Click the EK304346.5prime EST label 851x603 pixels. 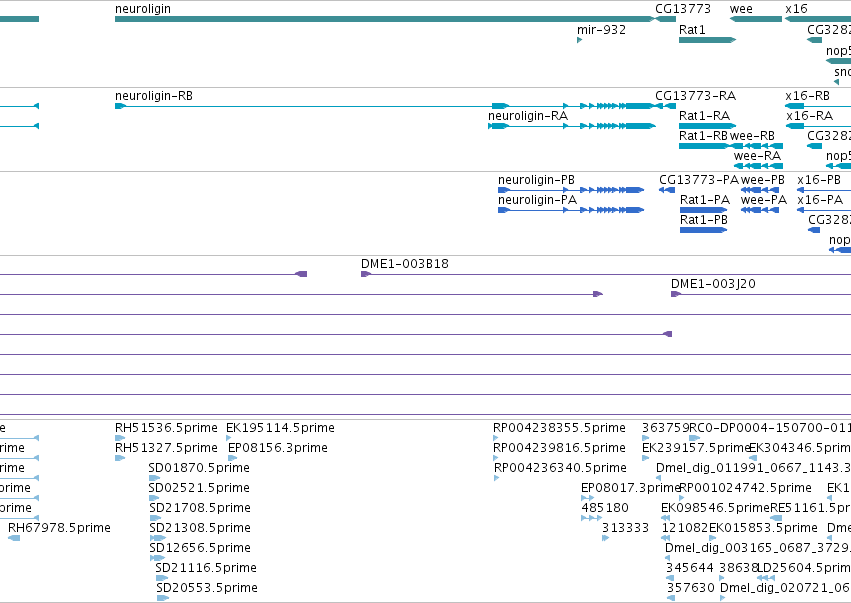(800, 448)
